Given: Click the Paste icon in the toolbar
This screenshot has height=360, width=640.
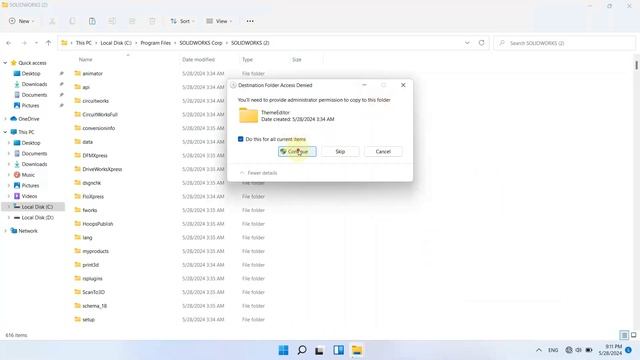Looking at the screenshot, I should [x=92, y=21].
